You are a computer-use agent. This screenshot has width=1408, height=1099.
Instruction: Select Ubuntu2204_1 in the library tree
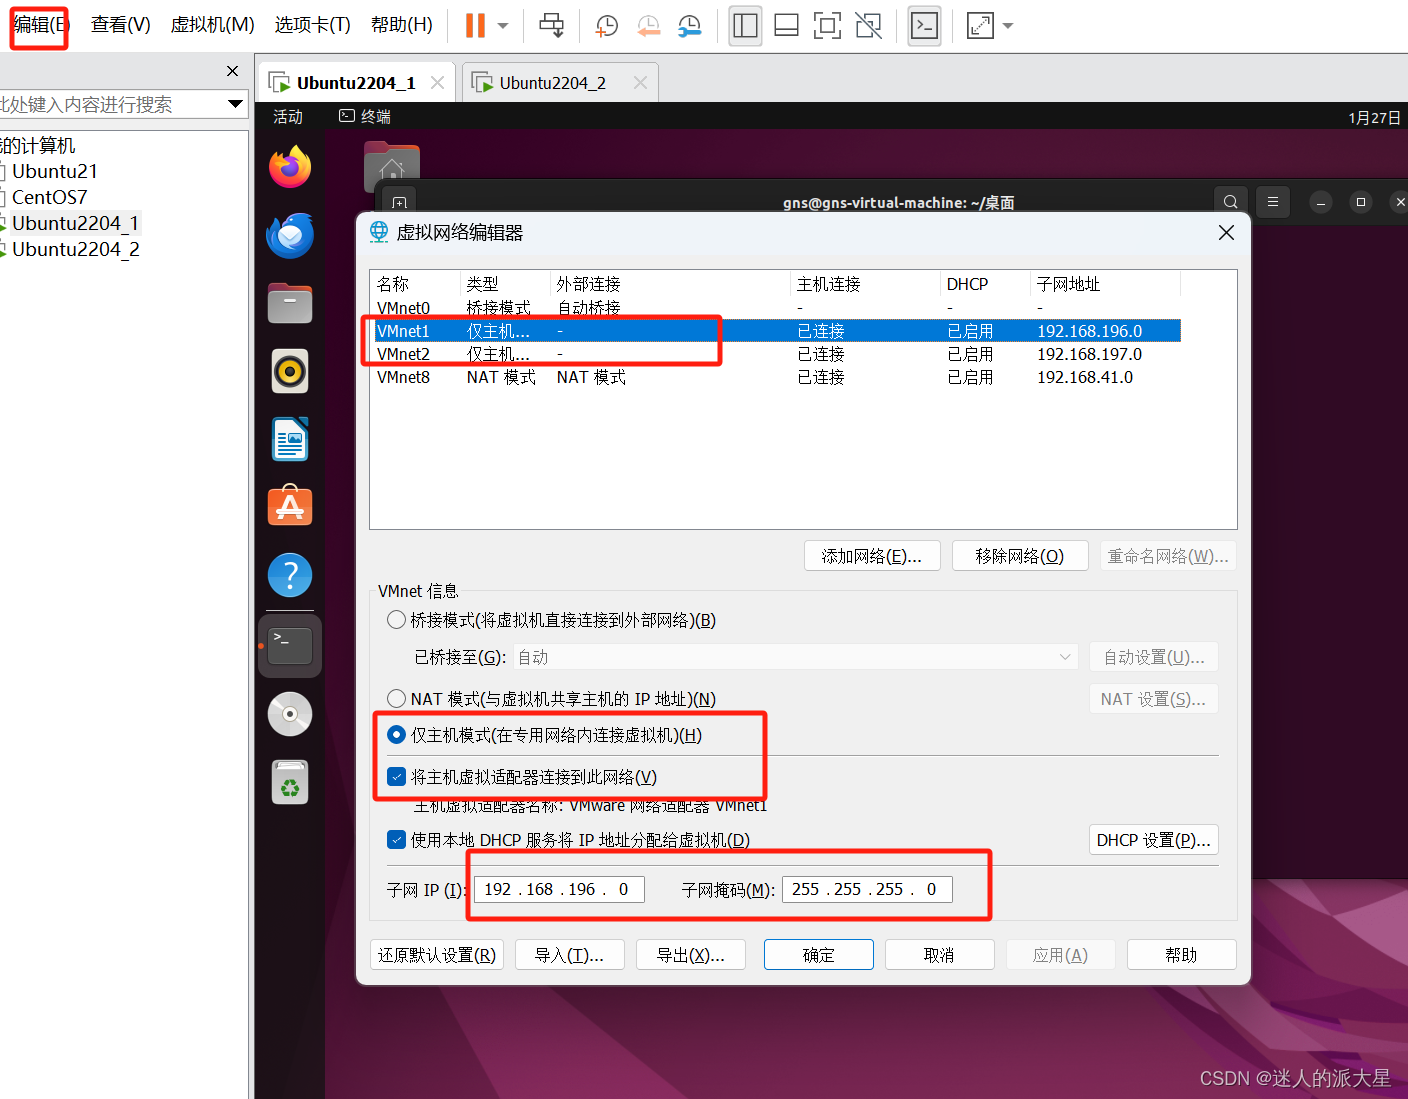click(75, 223)
